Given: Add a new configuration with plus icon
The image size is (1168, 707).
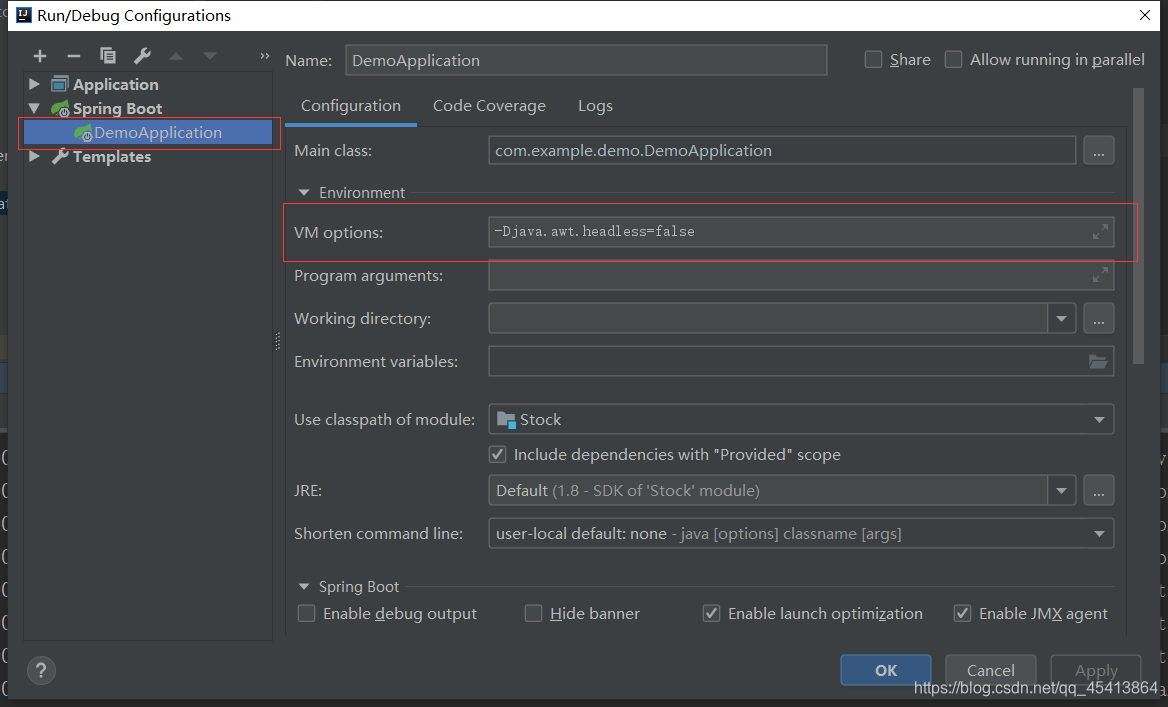Looking at the screenshot, I should point(39,56).
